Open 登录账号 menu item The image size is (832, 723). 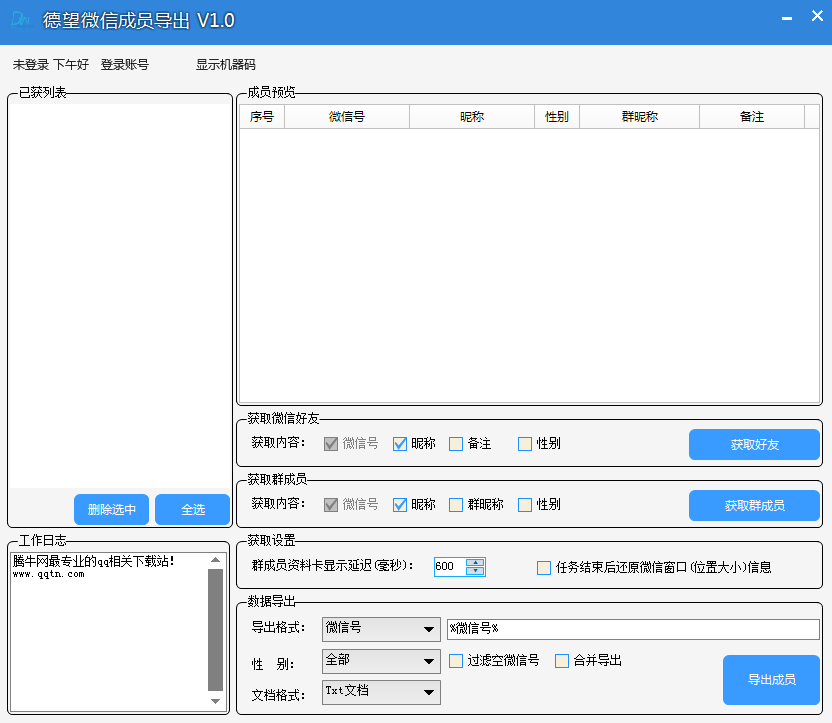[125, 65]
